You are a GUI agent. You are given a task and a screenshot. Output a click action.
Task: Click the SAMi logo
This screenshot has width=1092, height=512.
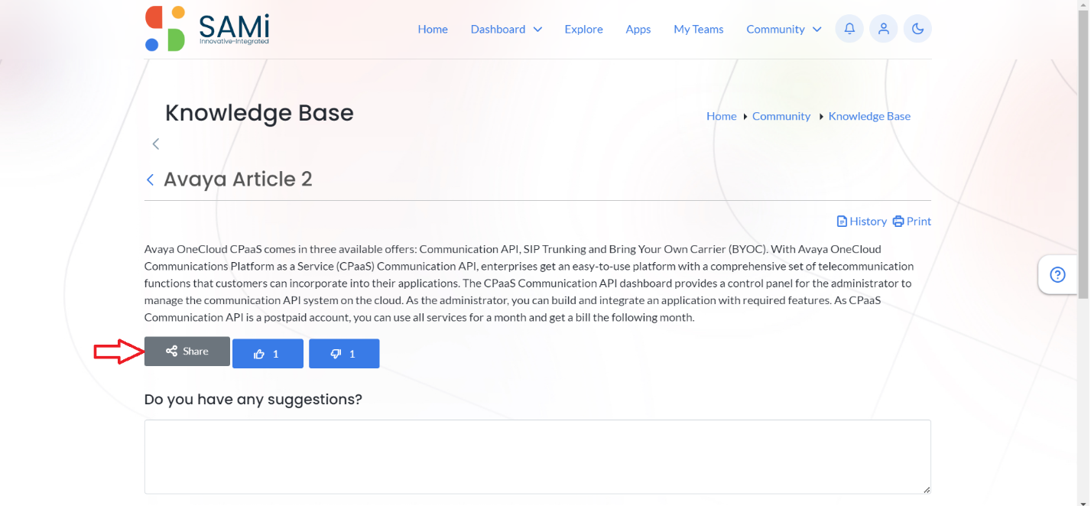pos(207,29)
